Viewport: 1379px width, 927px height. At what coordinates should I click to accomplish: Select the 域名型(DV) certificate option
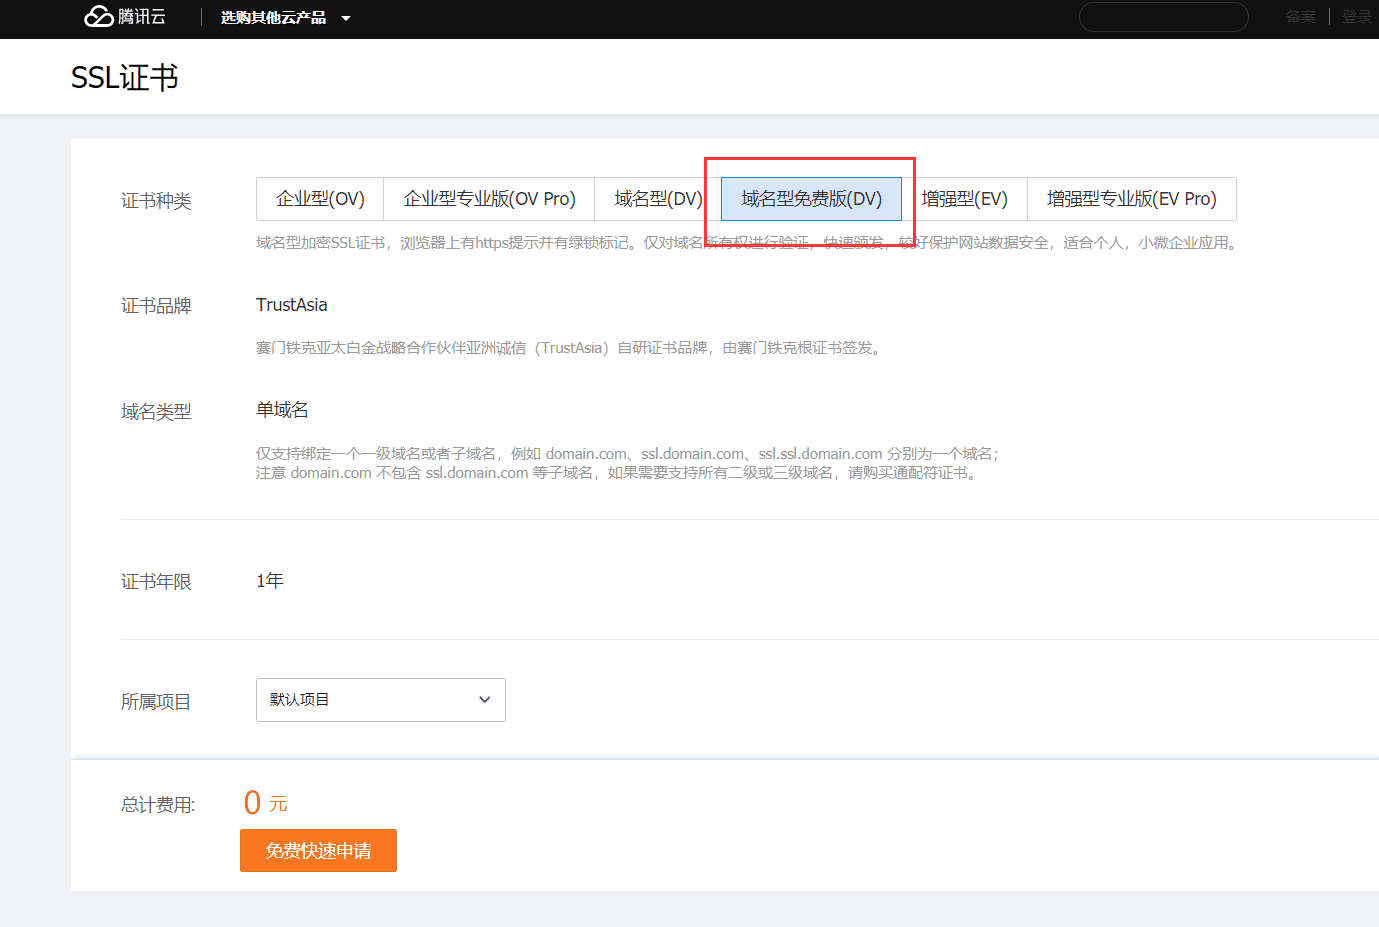[658, 199]
